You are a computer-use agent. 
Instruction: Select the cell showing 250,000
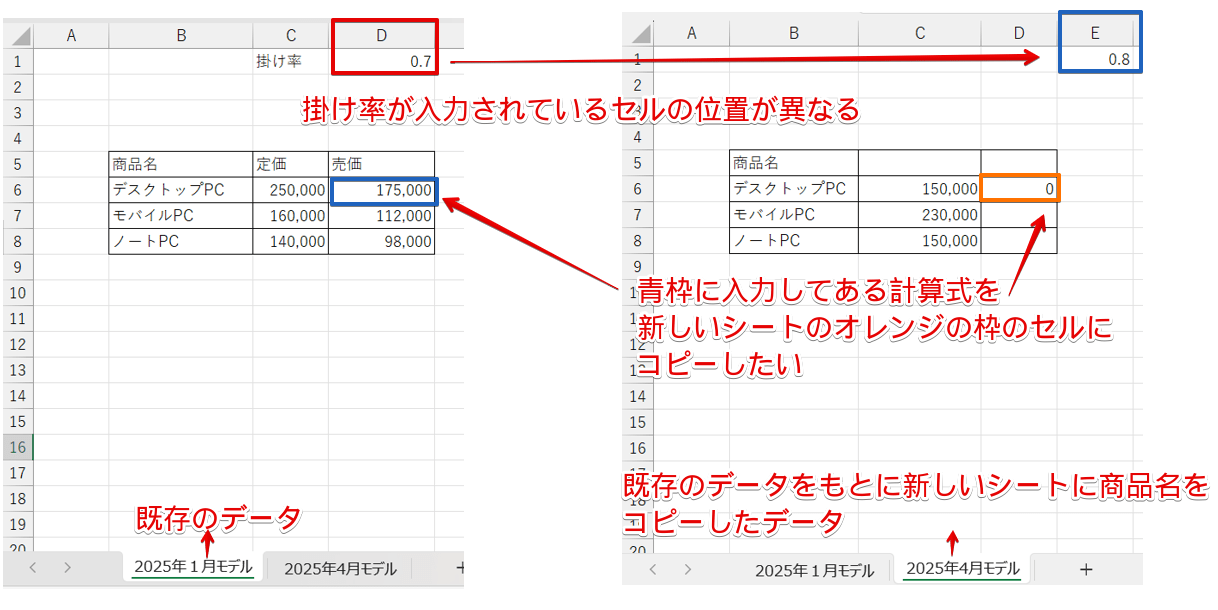(x=290, y=190)
